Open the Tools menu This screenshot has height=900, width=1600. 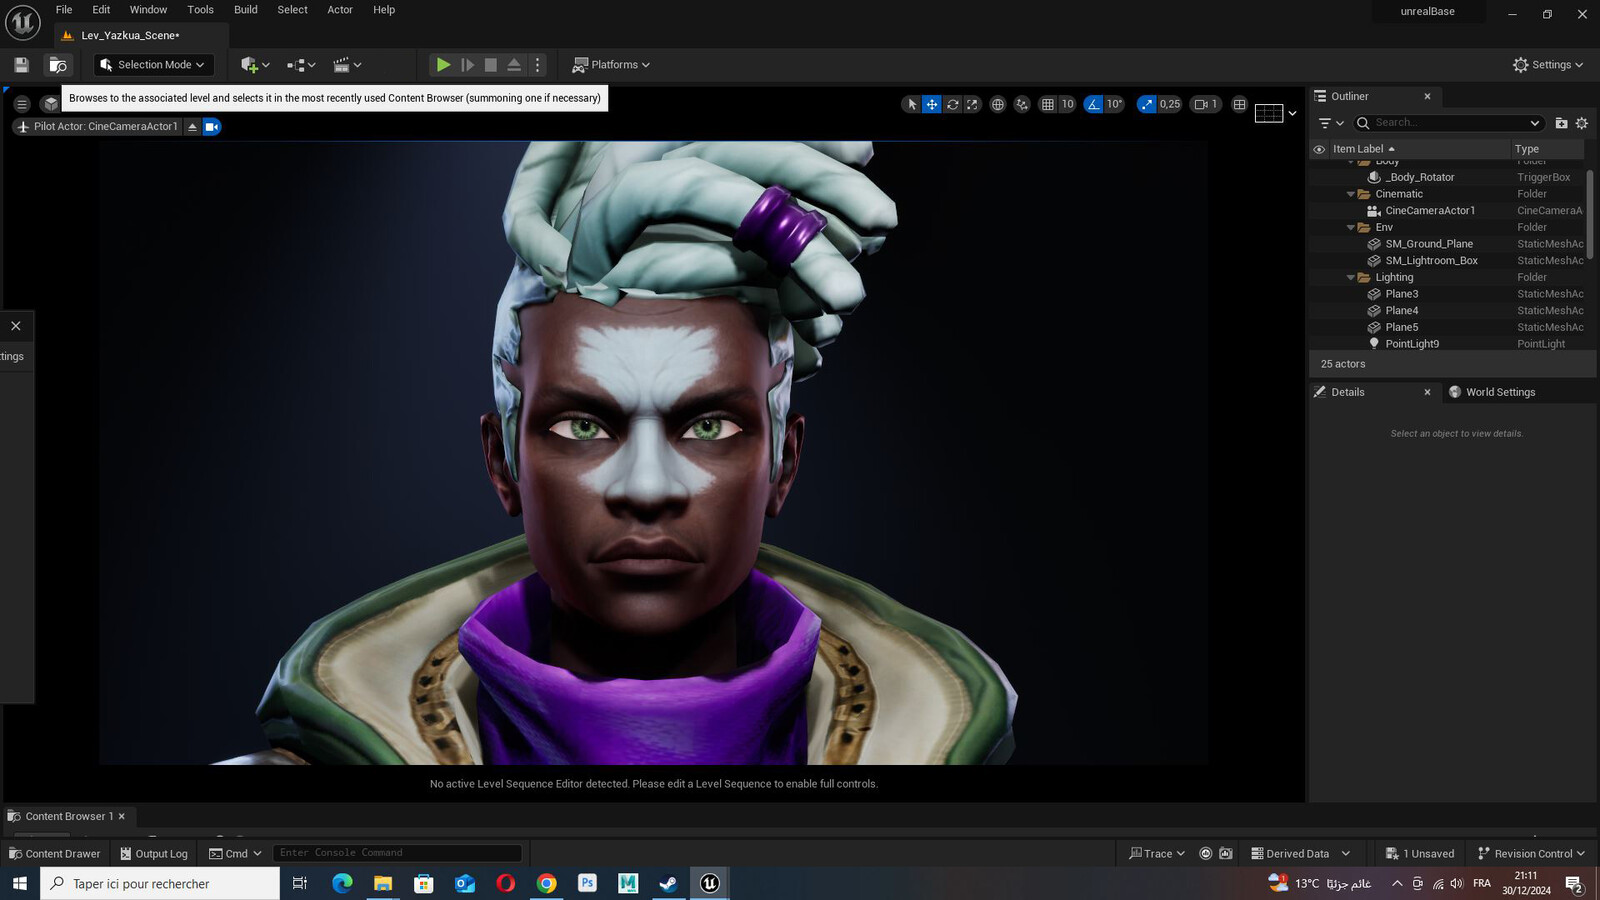pos(200,10)
